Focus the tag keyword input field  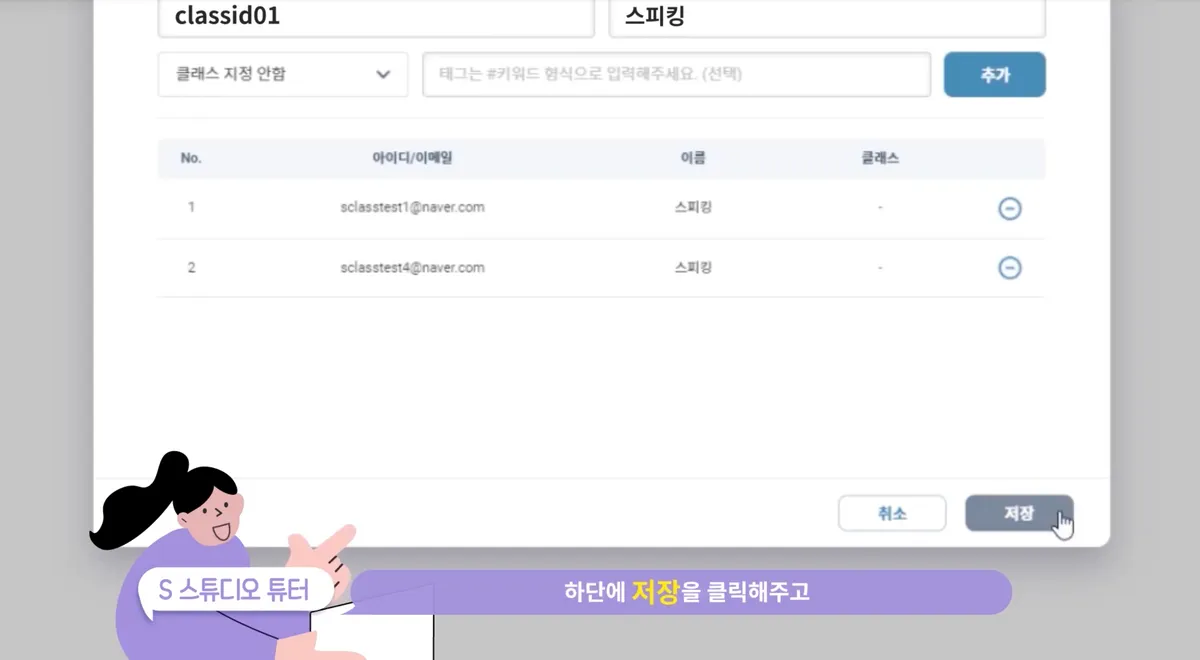676,74
